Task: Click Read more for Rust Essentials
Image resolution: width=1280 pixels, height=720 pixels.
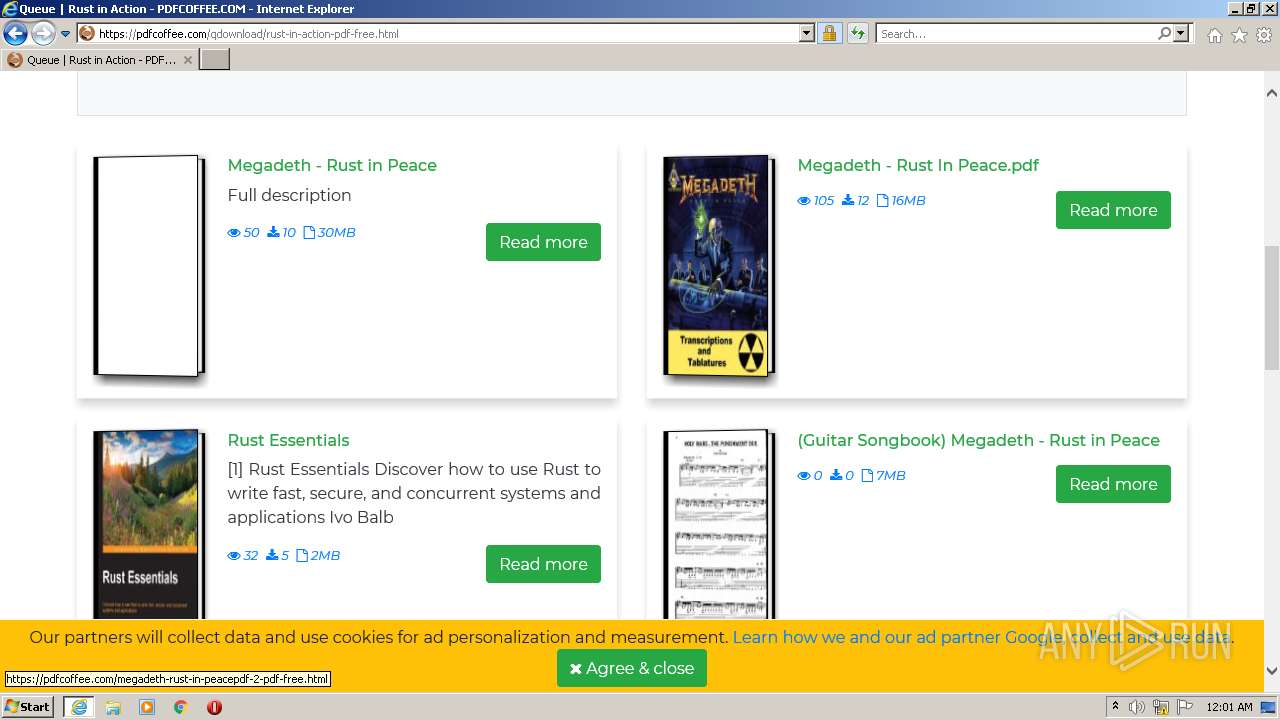Action: 543,564
